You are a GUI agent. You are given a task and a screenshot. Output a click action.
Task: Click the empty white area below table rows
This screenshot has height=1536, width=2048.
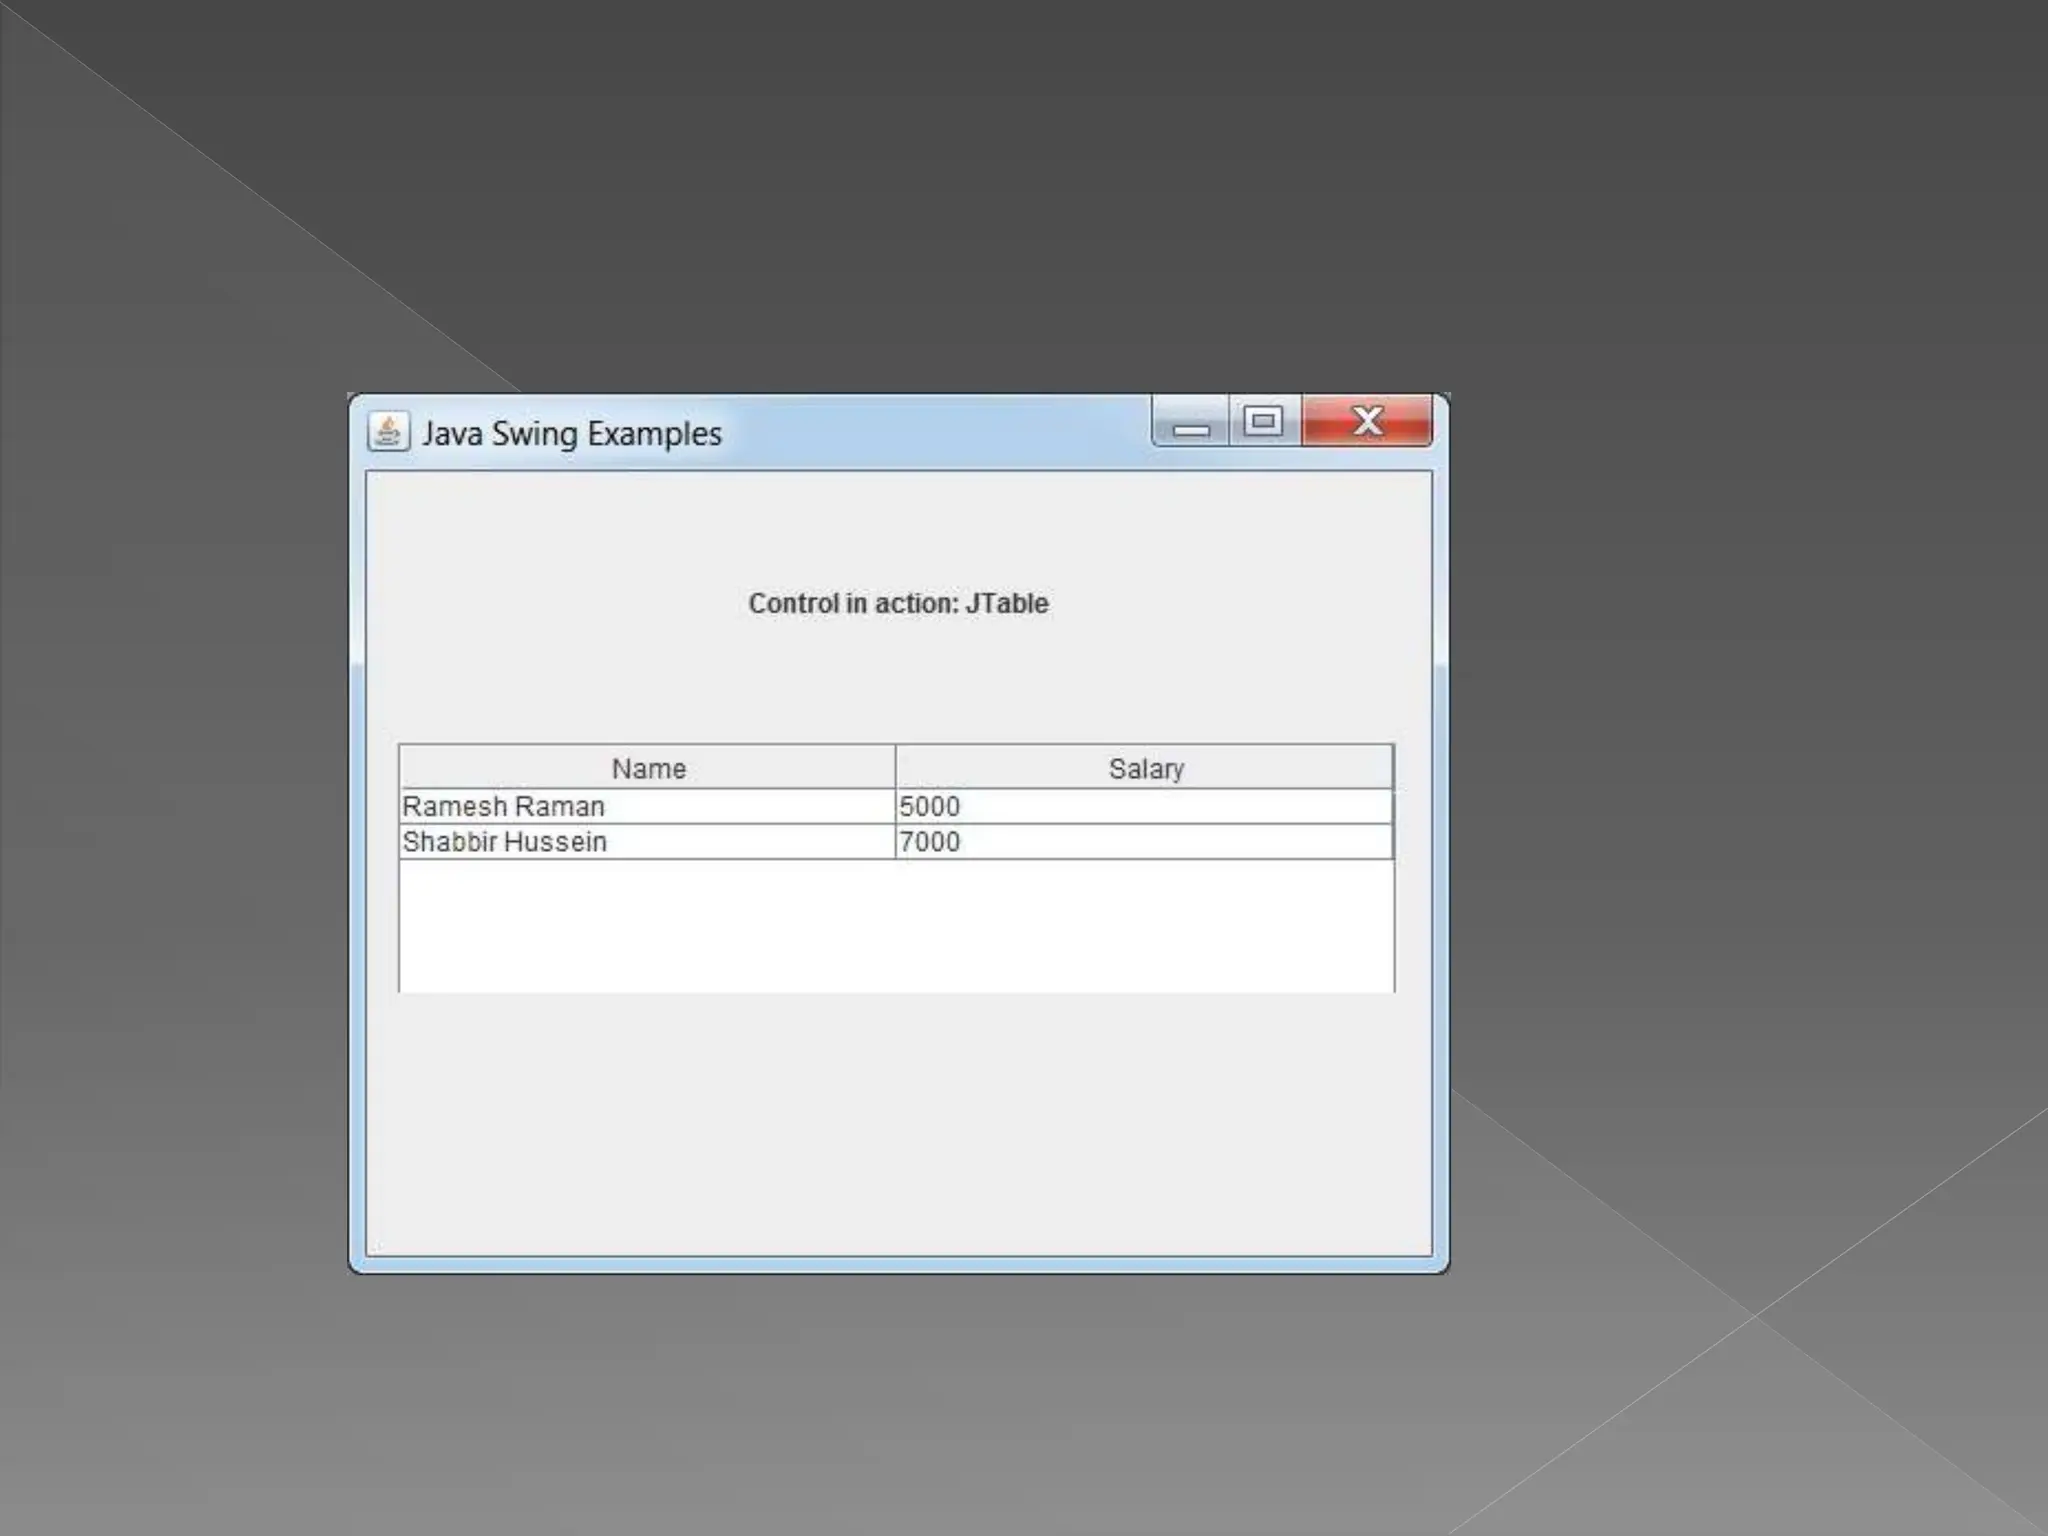tap(896, 926)
